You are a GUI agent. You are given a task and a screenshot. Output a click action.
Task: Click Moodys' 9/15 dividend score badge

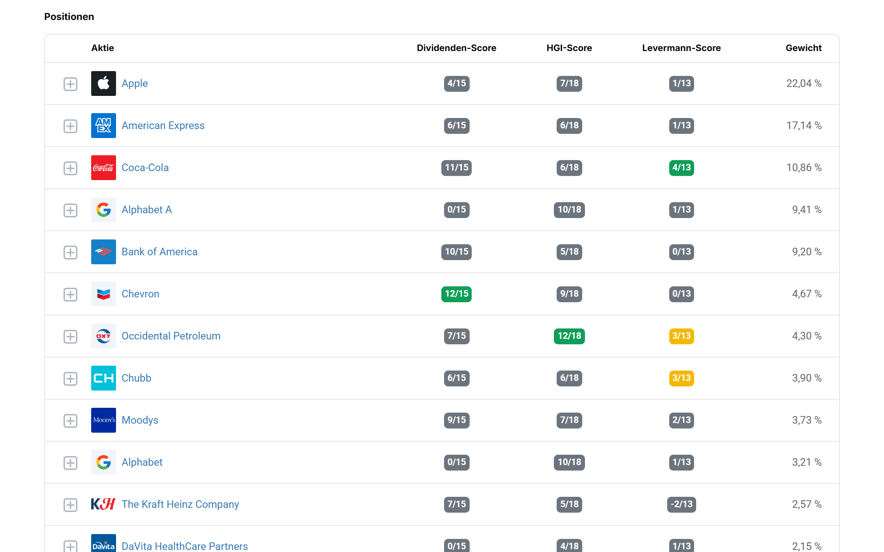tap(457, 420)
